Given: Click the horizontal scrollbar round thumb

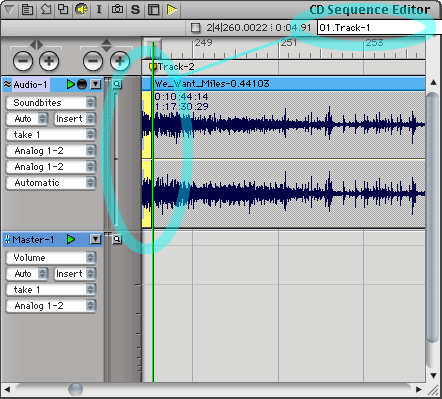Looking at the screenshot, I should click(x=76, y=389).
